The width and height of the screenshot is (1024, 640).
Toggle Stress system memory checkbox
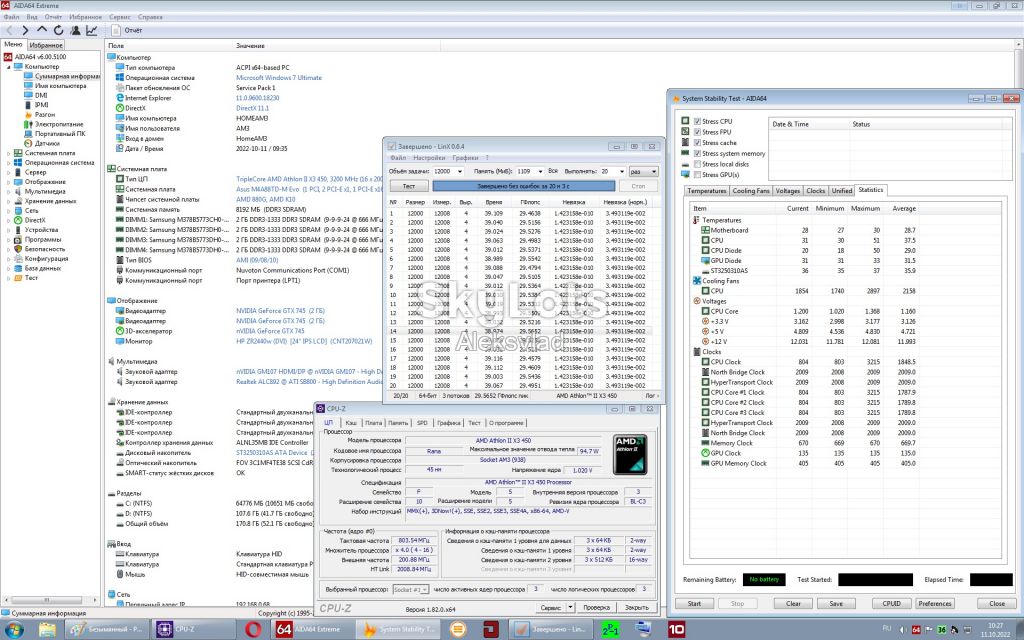coord(697,153)
